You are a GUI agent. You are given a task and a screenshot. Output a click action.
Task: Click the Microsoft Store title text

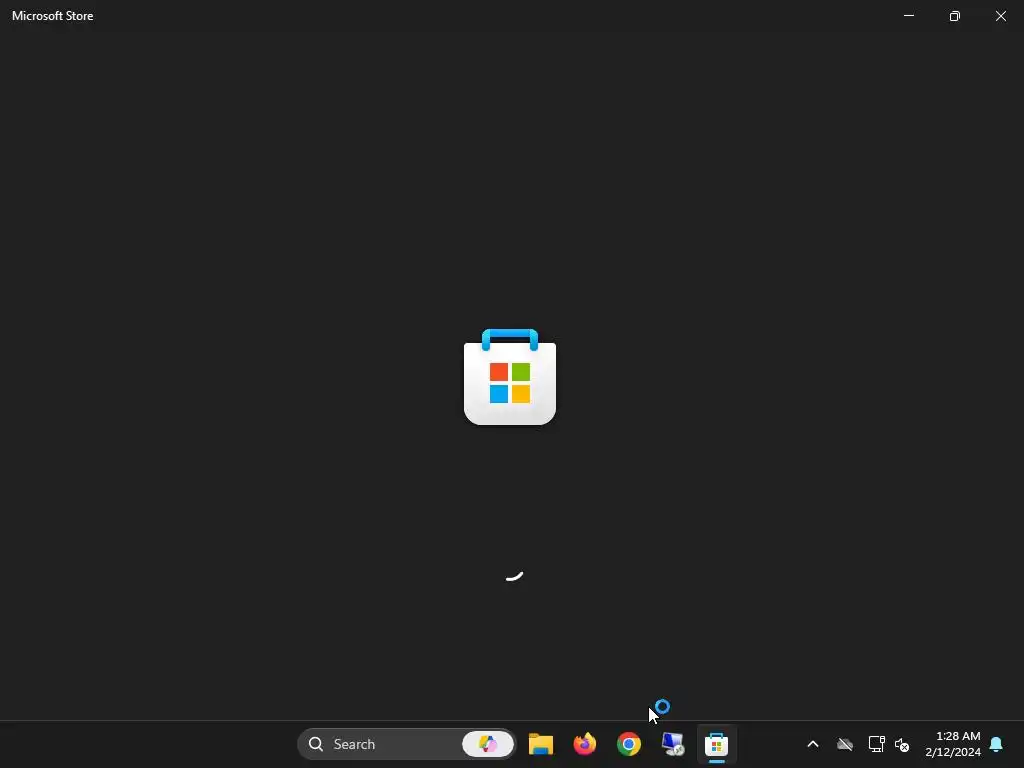click(x=53, y=16)
